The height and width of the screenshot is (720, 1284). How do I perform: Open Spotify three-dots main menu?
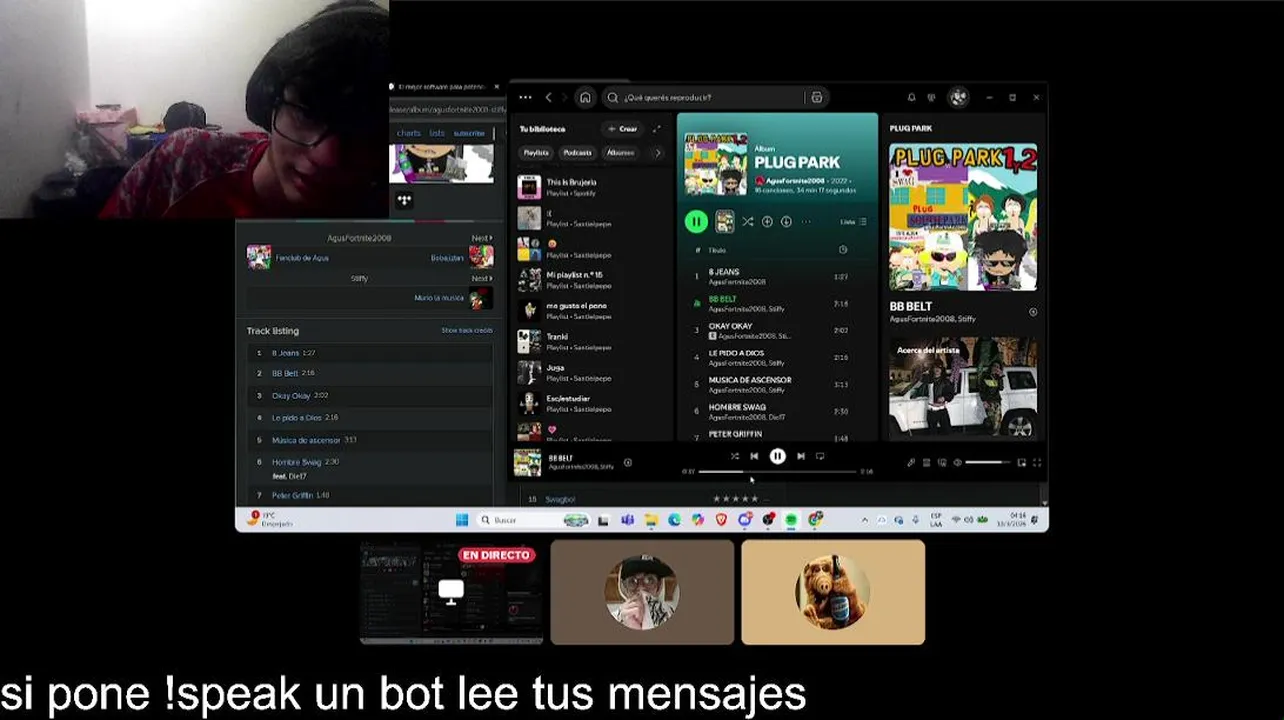[x=525, y=97]
